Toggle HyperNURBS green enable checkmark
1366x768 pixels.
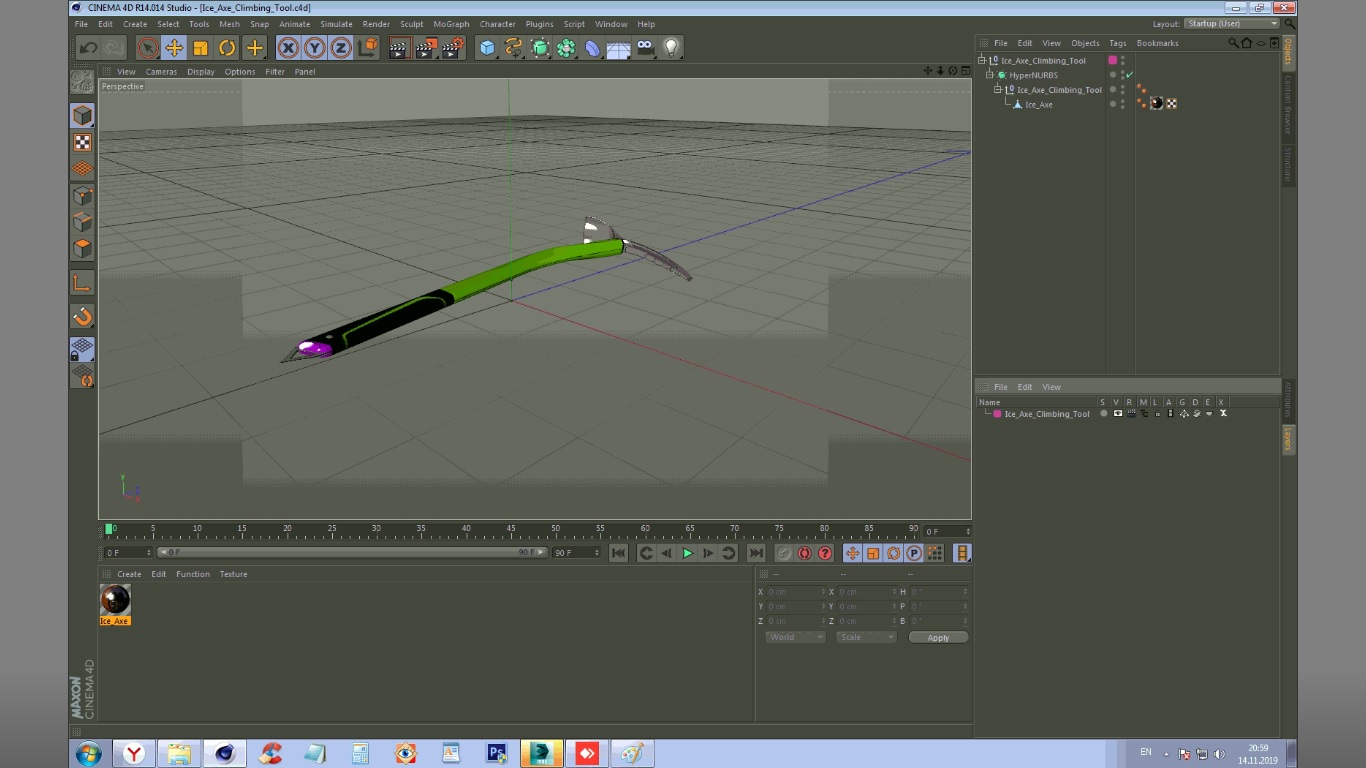[x=1130, y=75]
